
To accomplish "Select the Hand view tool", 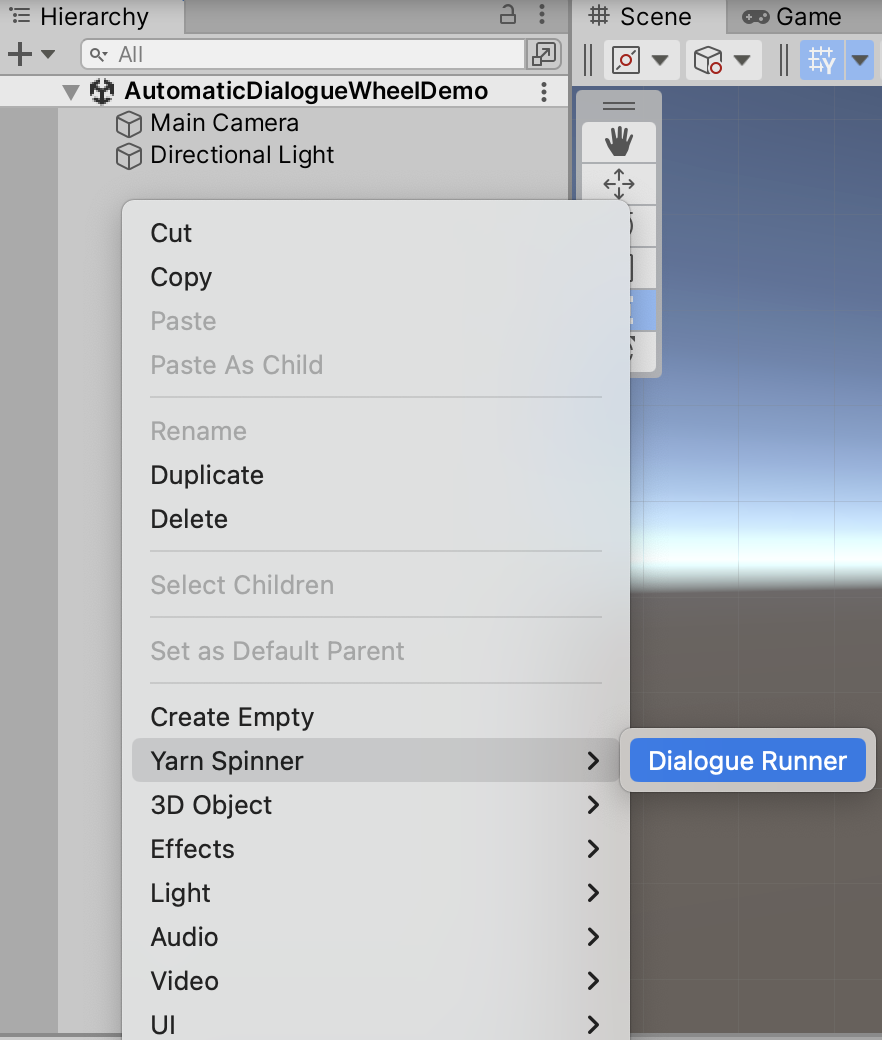I will pos(619,142).
